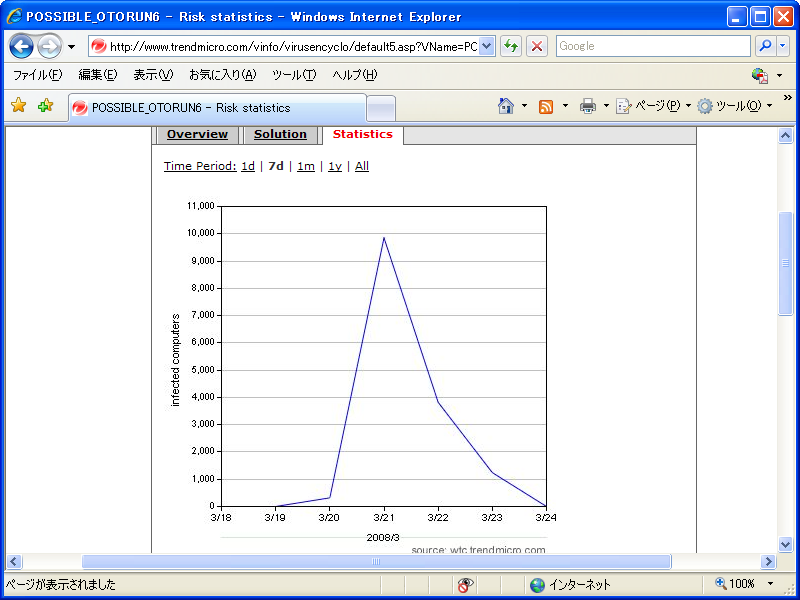
Task: Click the source: wtc.trendmicro.com text
Action: [x=478, y=549]
